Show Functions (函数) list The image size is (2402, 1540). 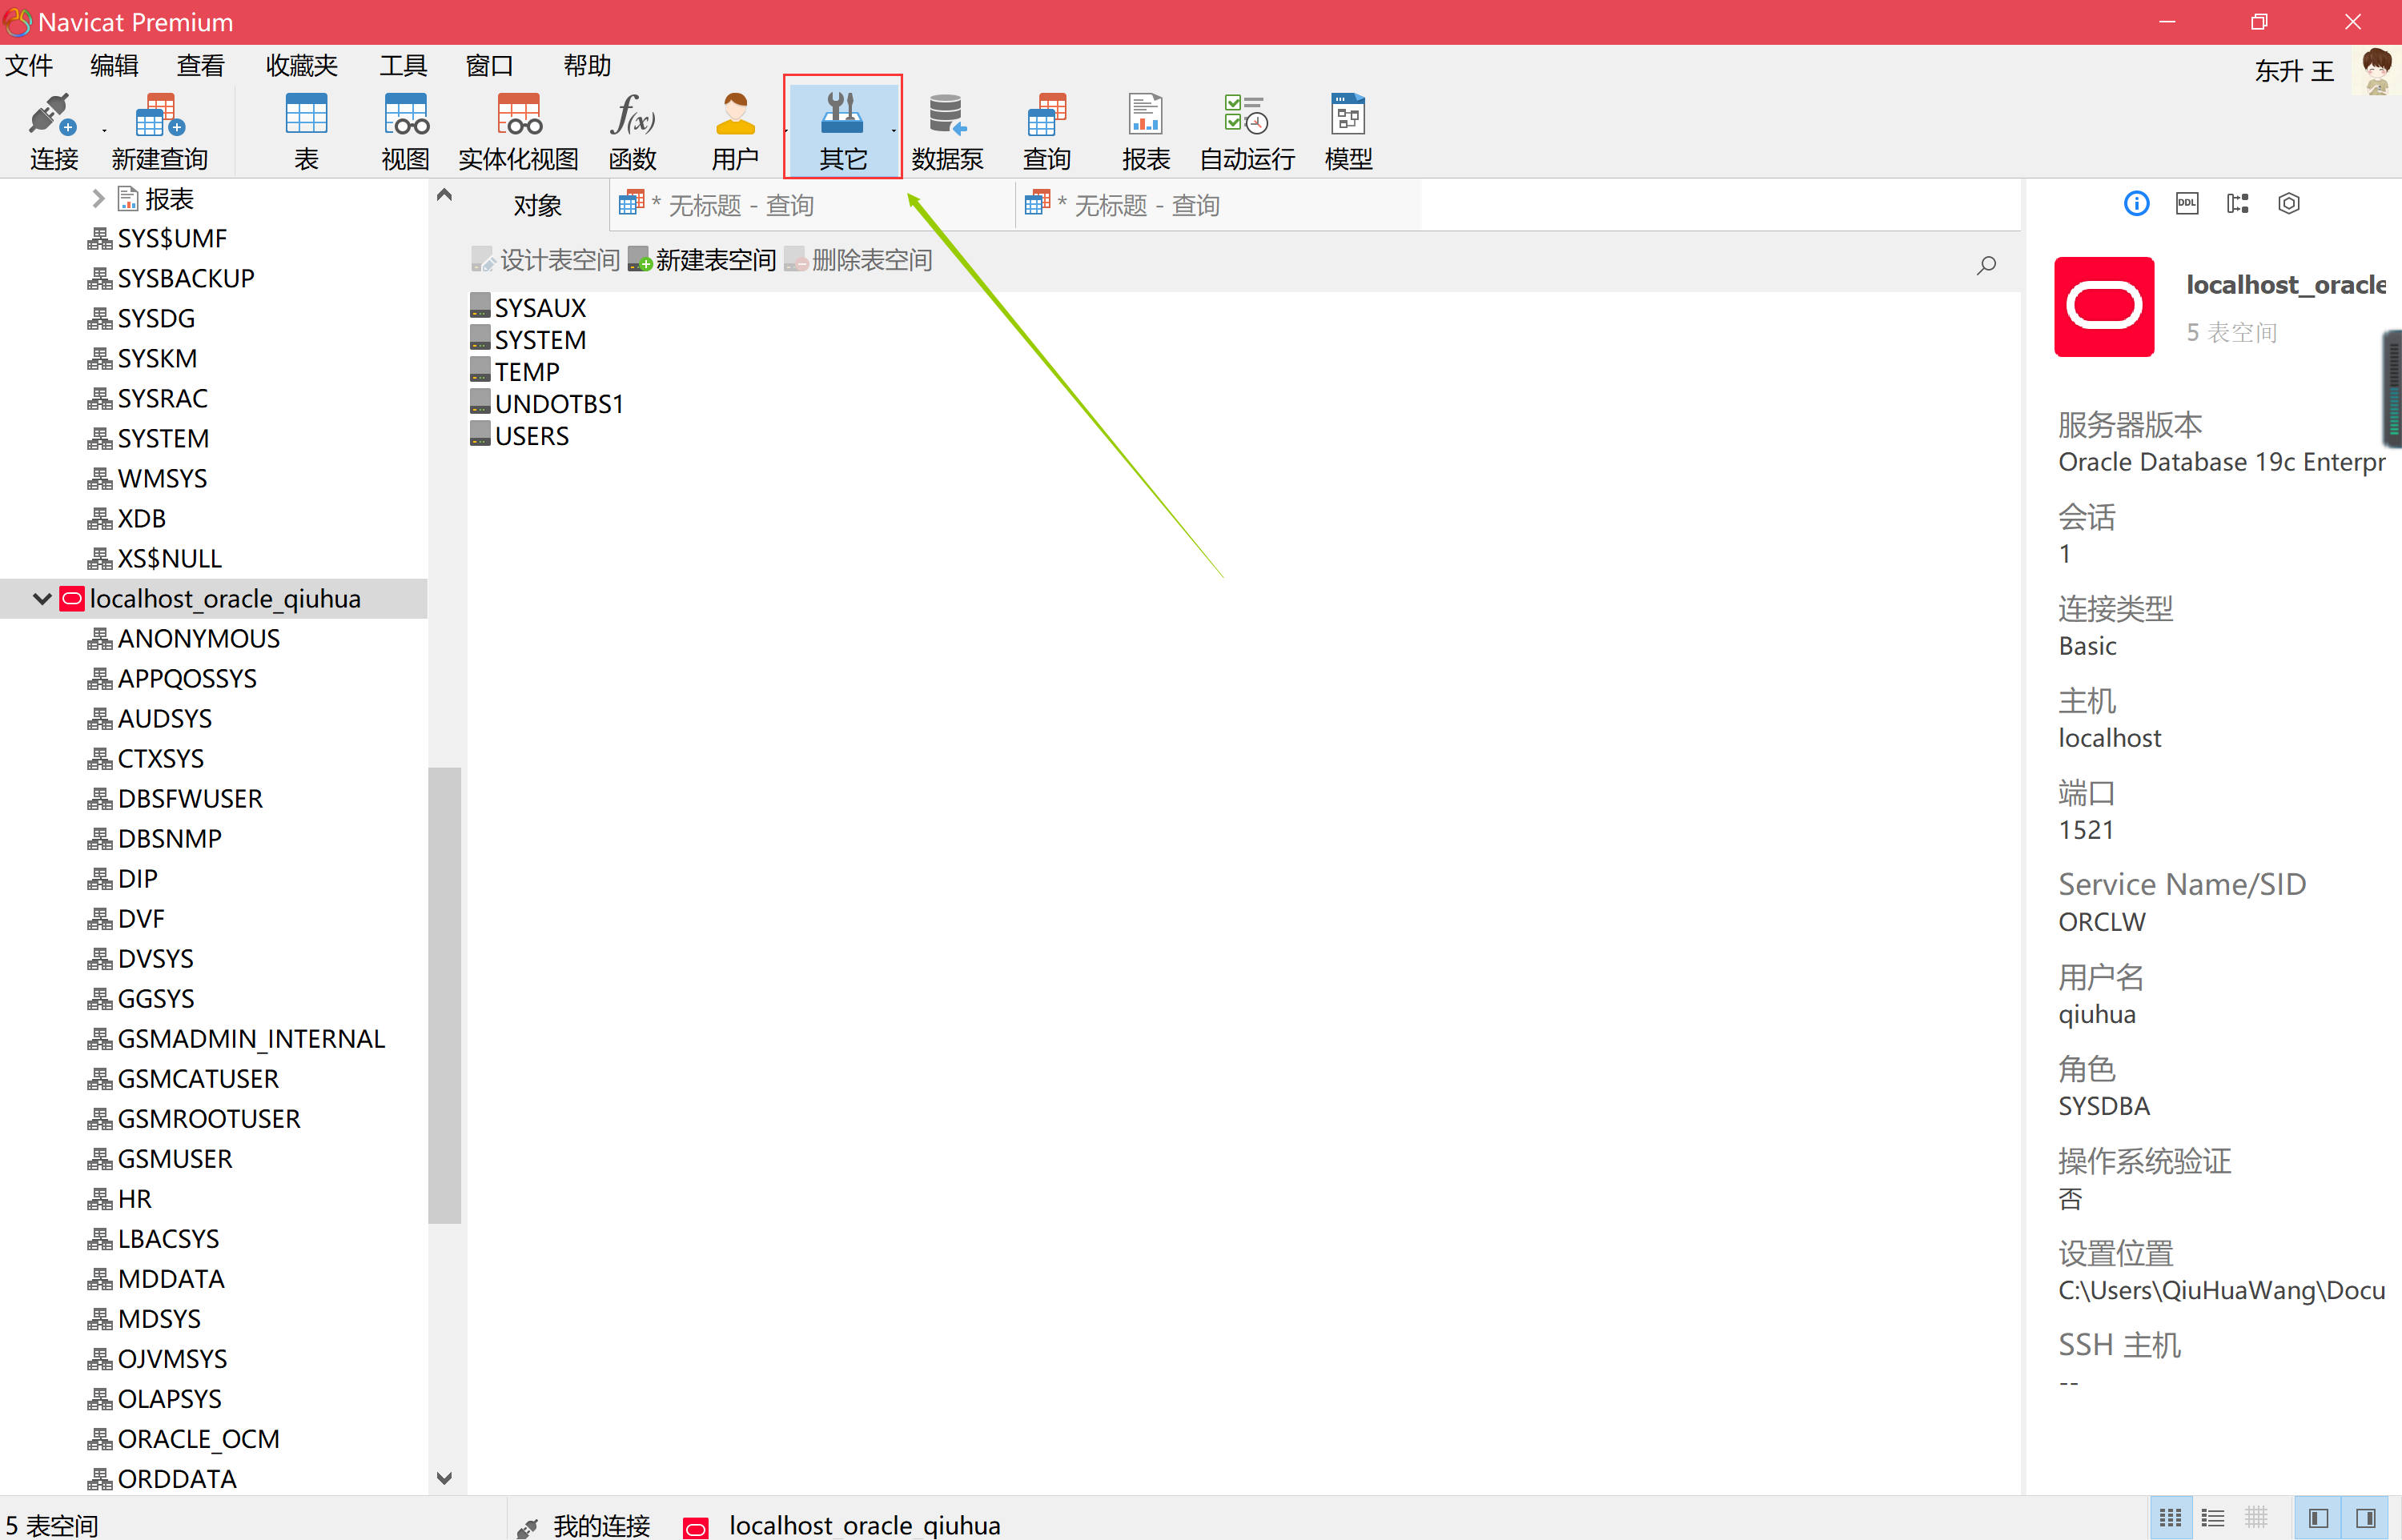click(x=633, y=131)
